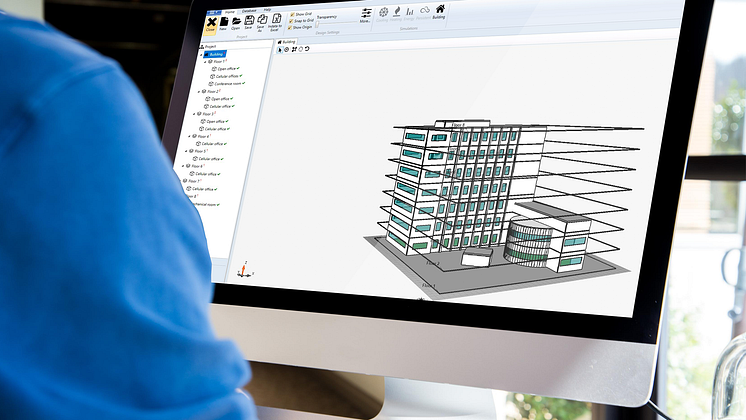Image resolution: width=746 pixels, height=420 pixels.
Task: Select the Building node in project tree
Action: click(215, 54)
